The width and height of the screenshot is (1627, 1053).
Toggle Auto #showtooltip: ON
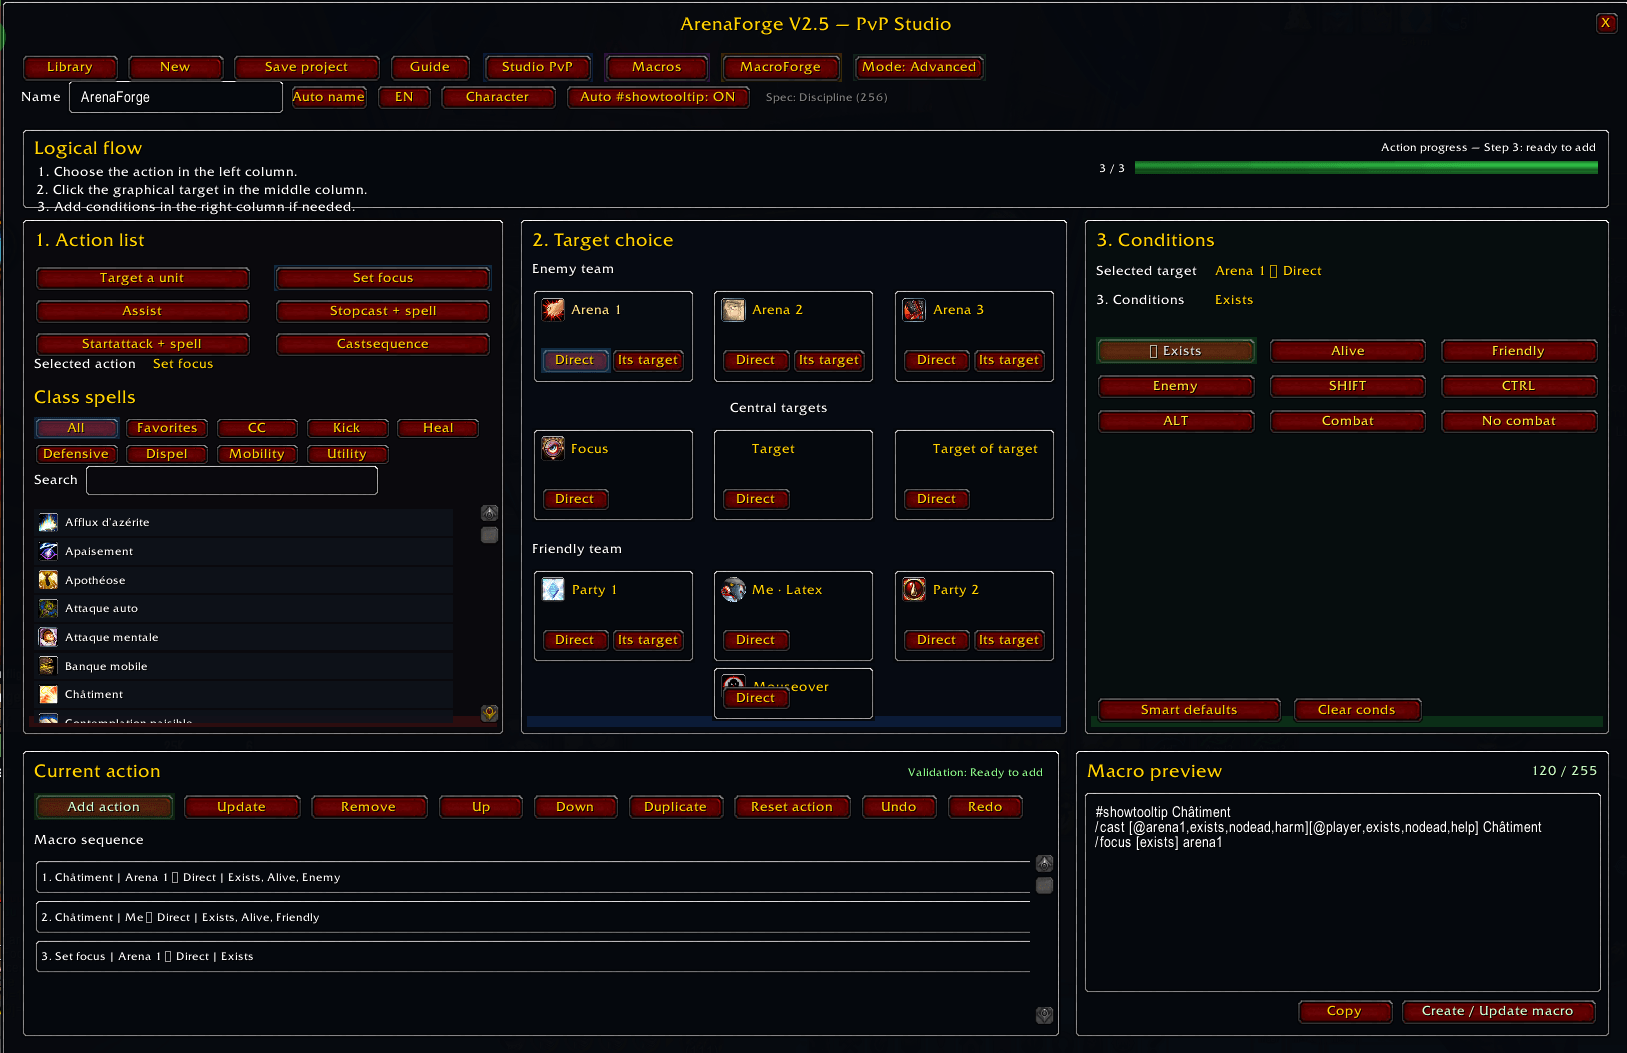(658, 97)
